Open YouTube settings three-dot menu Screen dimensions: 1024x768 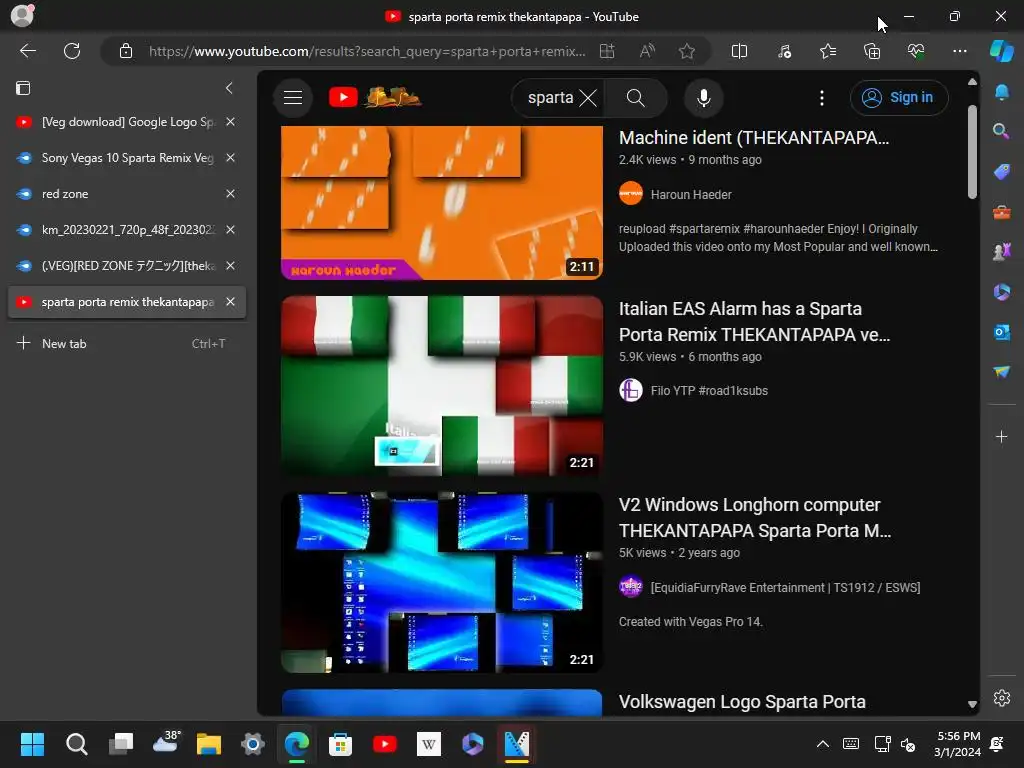click(x=822, y=97)
